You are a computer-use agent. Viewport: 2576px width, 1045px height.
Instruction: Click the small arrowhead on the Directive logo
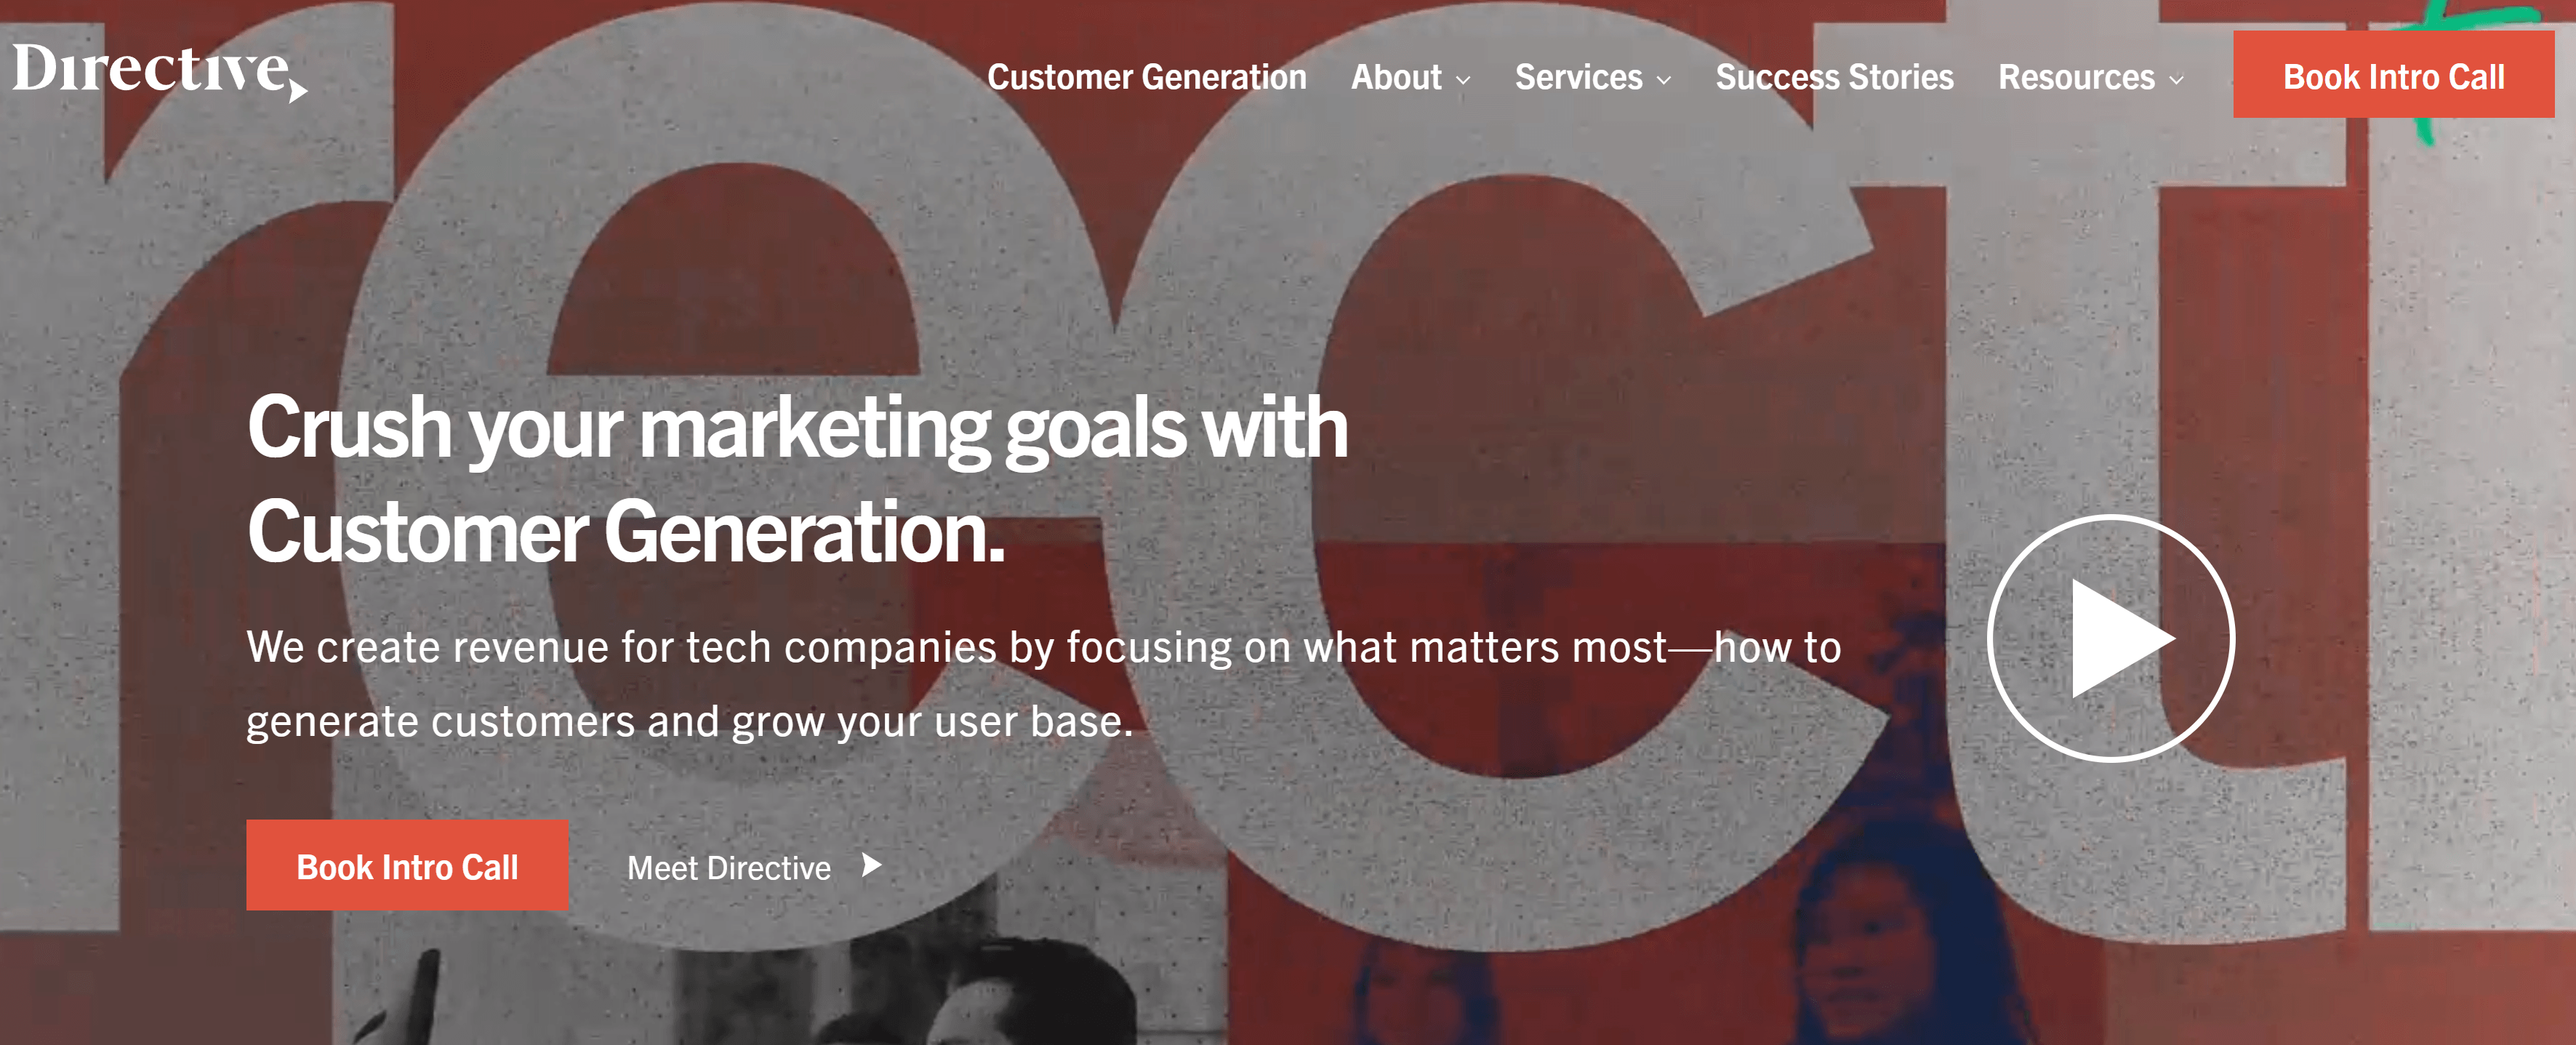[297, 93]
